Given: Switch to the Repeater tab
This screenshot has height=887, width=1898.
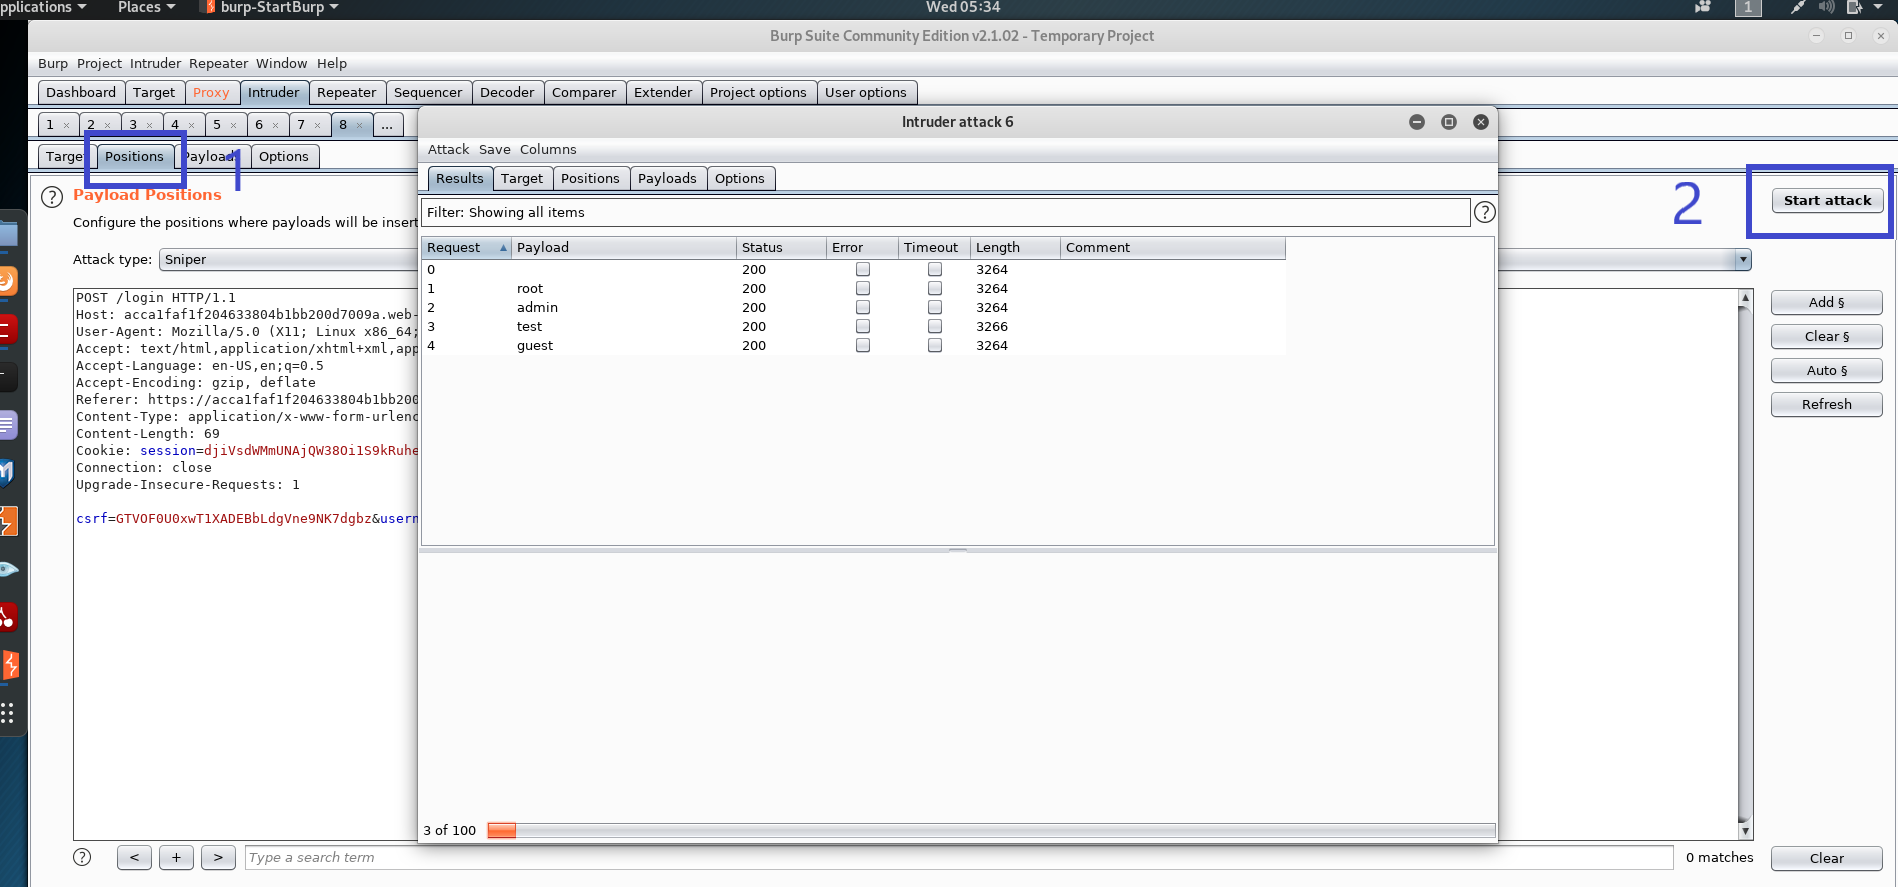Looking at the screenshot, I should (346, 92).
